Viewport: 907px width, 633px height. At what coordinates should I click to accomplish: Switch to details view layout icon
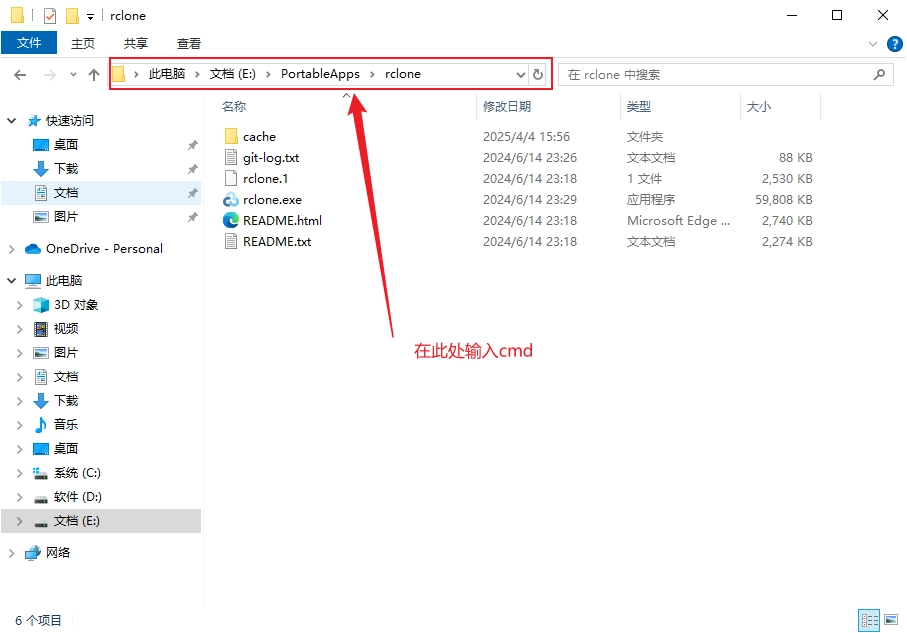click(x=869, y=620)
